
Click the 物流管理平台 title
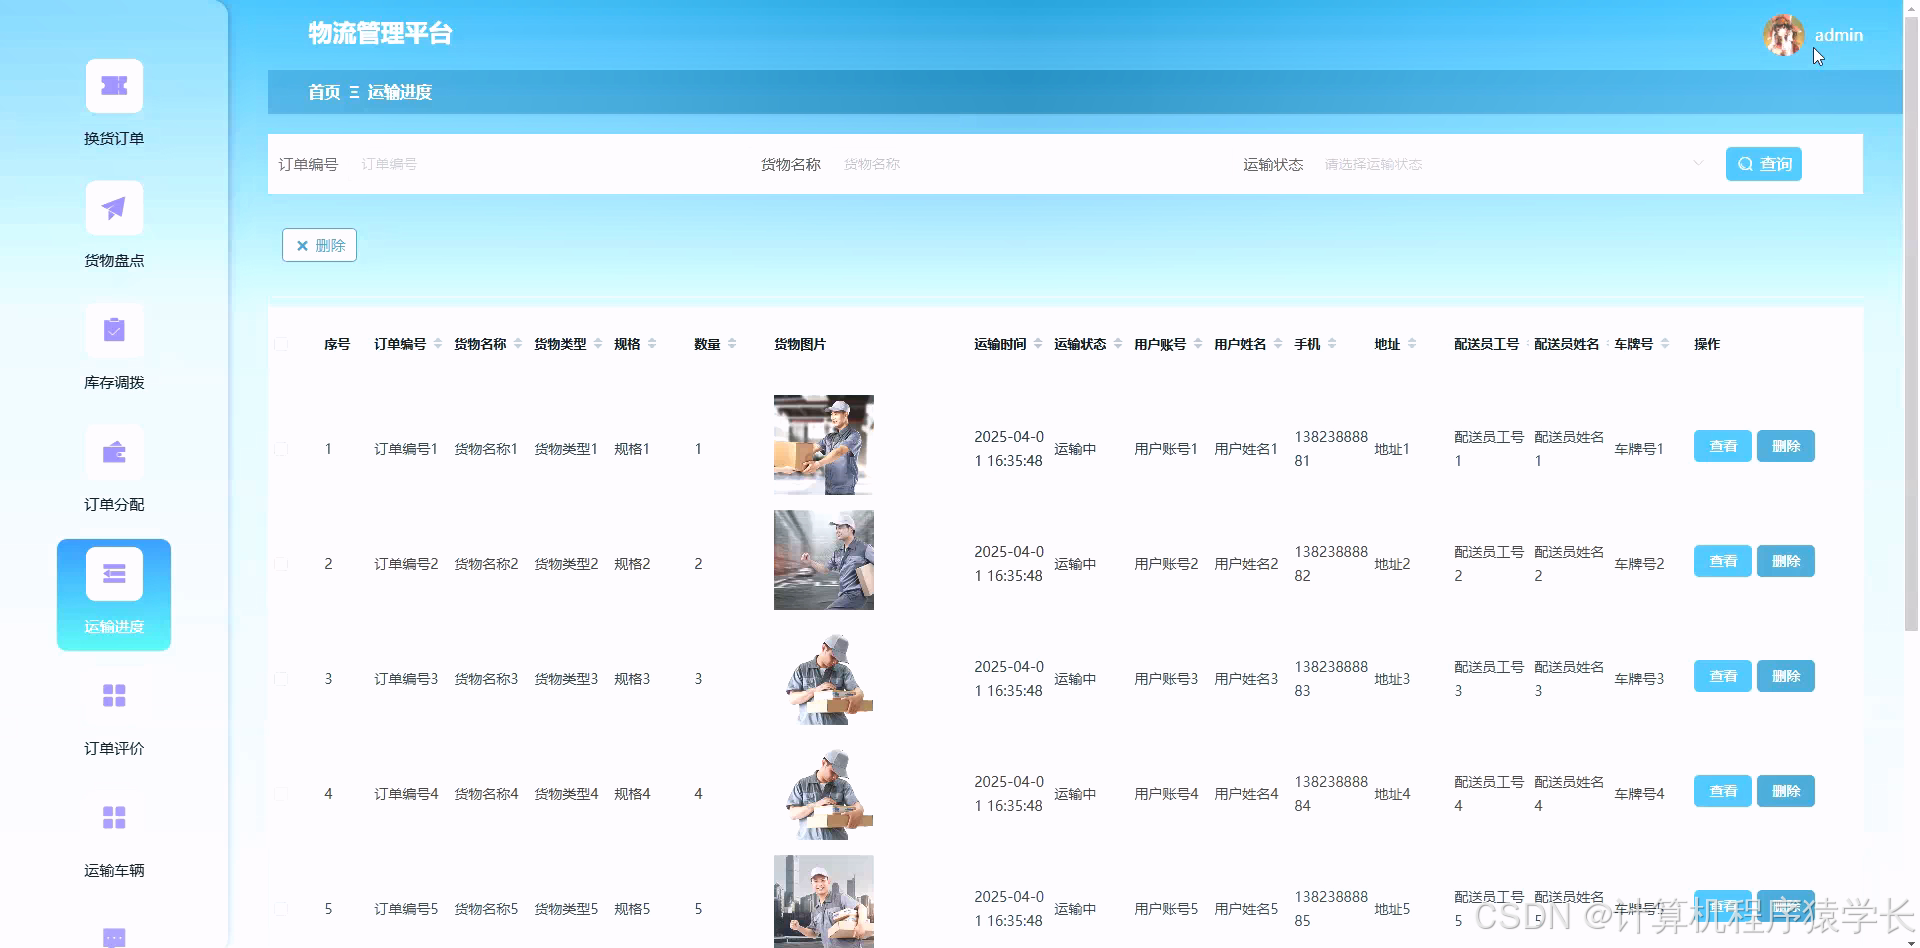[x=380, y=34]
